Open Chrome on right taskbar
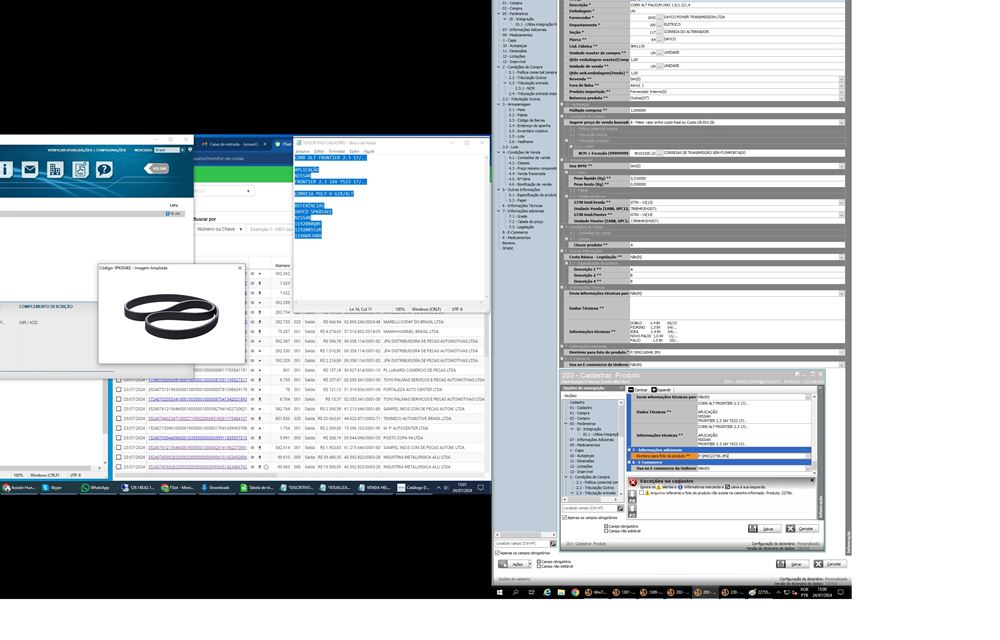 coord(575,592)
